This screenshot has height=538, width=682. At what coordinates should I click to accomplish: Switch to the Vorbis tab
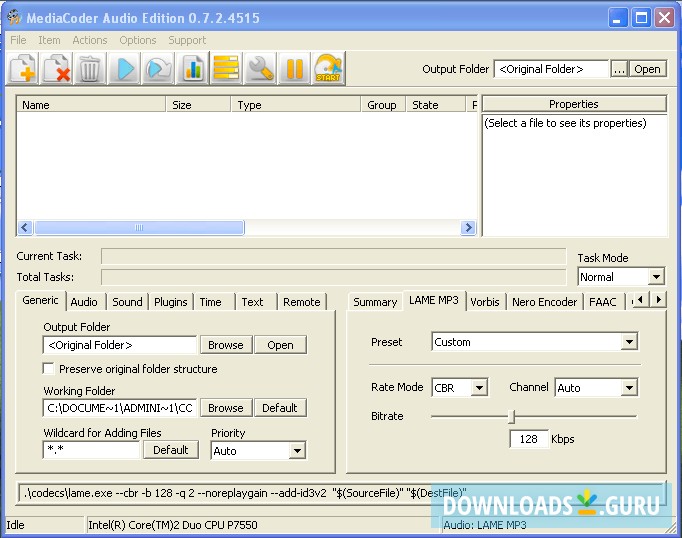click(485, 302)
